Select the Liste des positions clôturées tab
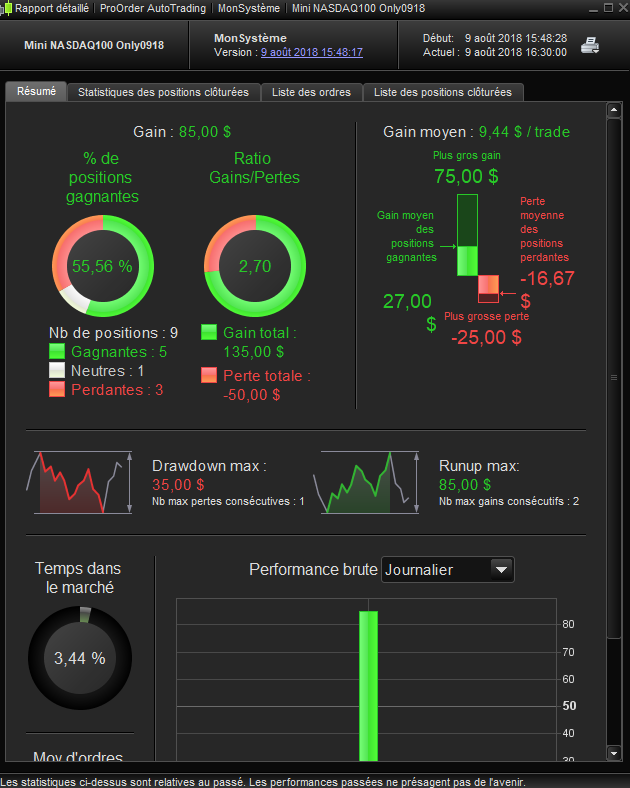 pos(443,92)
